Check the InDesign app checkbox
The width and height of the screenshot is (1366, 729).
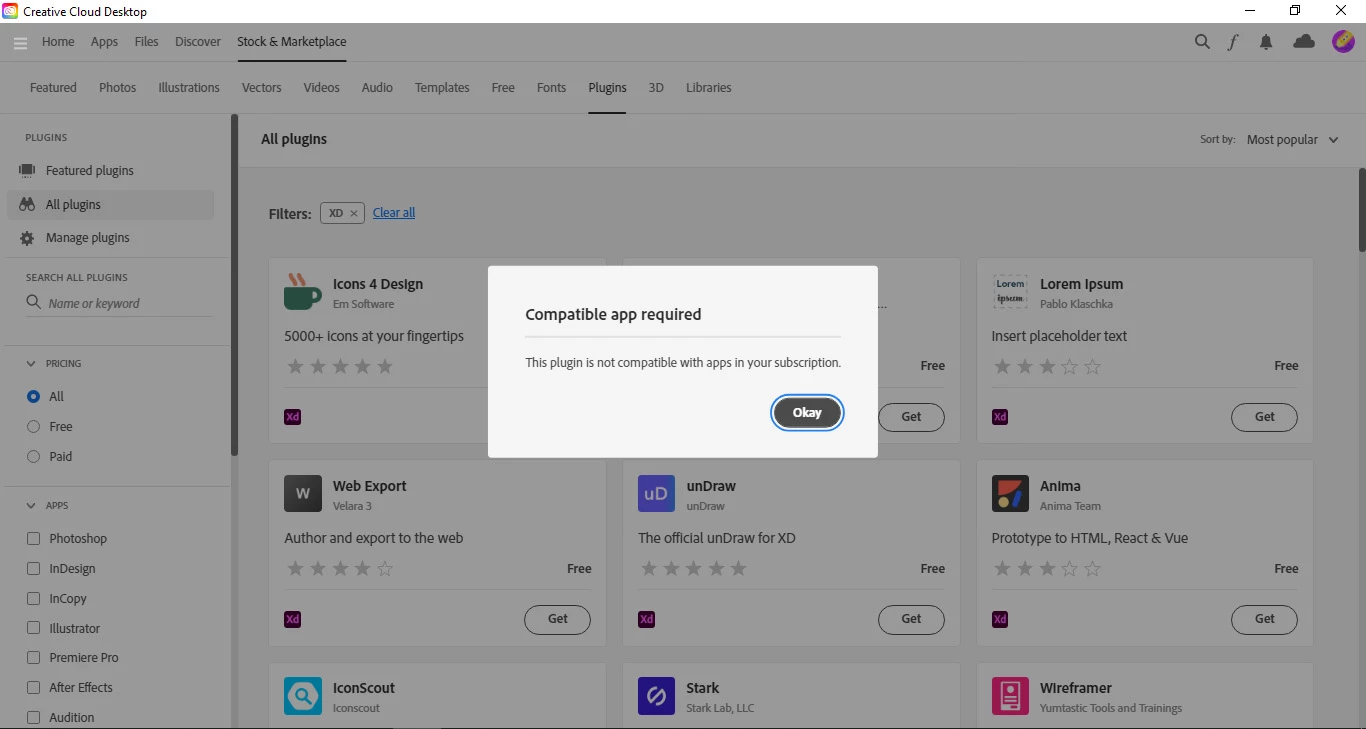pos(34,569)
